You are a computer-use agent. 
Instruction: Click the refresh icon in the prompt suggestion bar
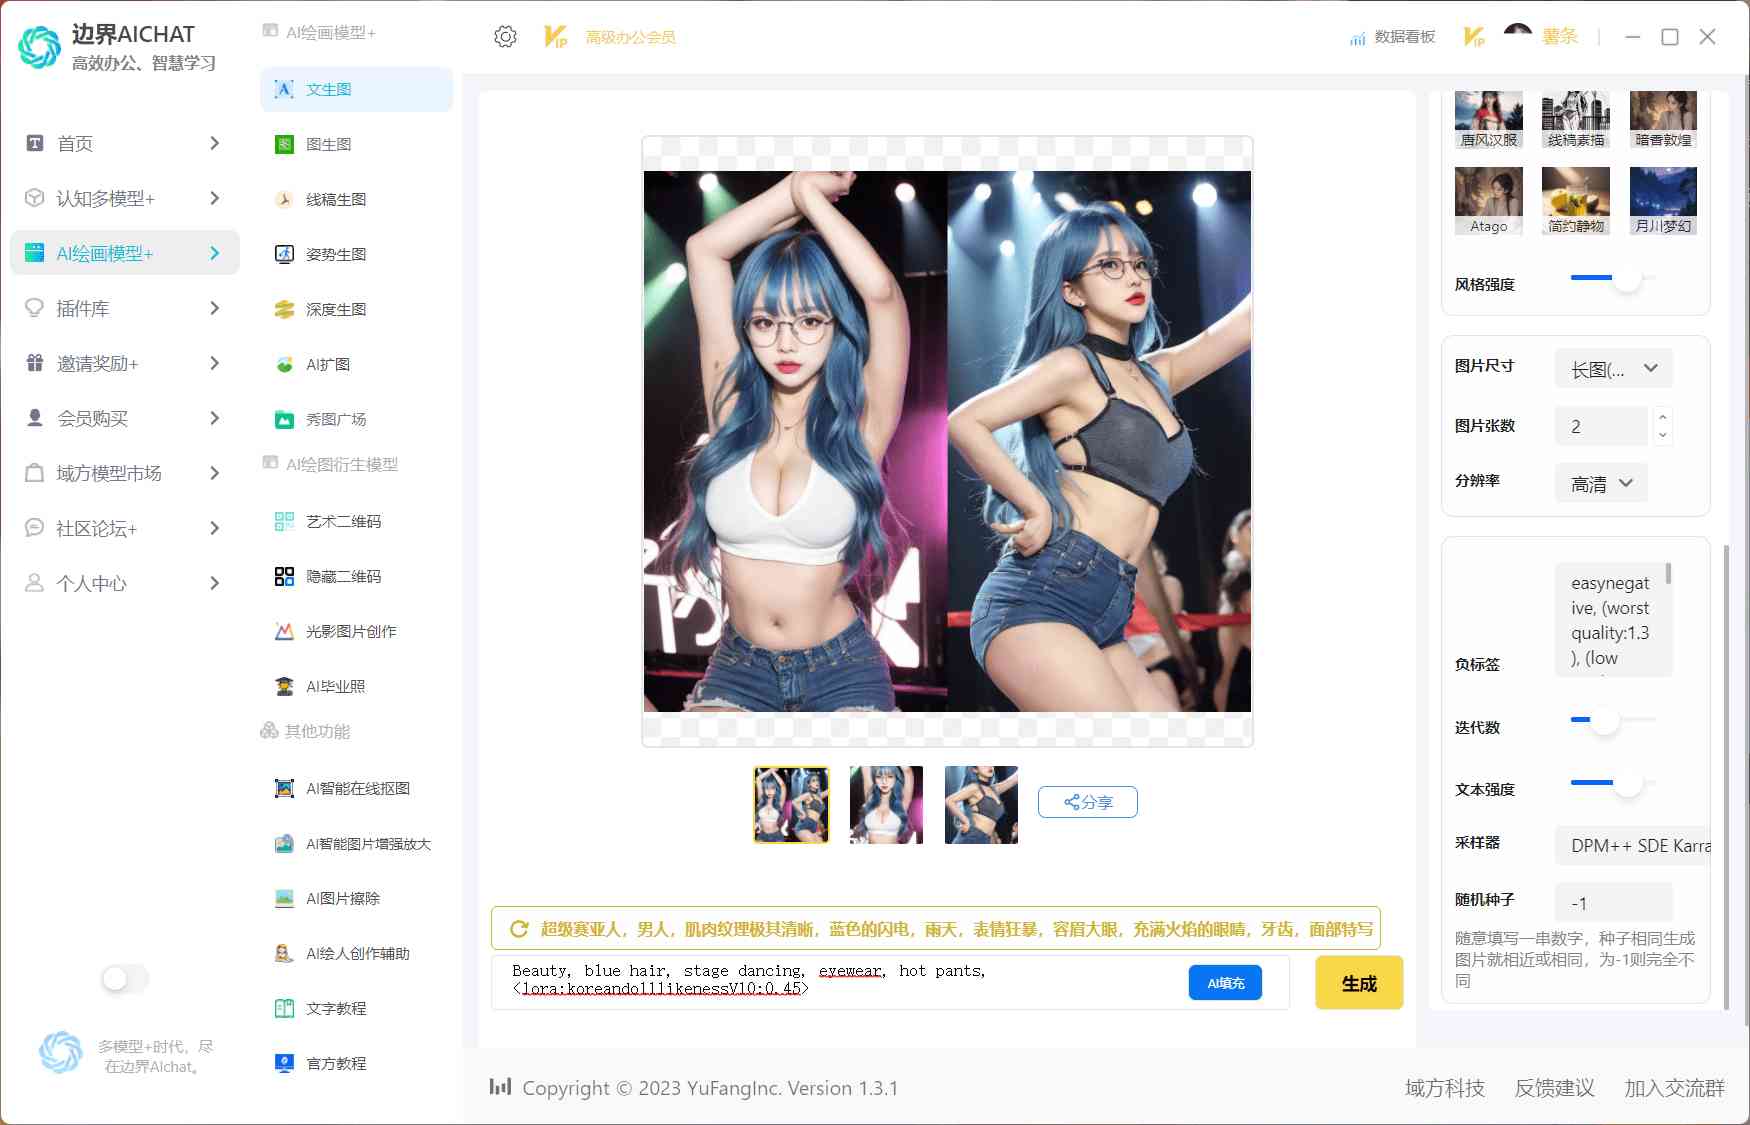pos(519,929)
